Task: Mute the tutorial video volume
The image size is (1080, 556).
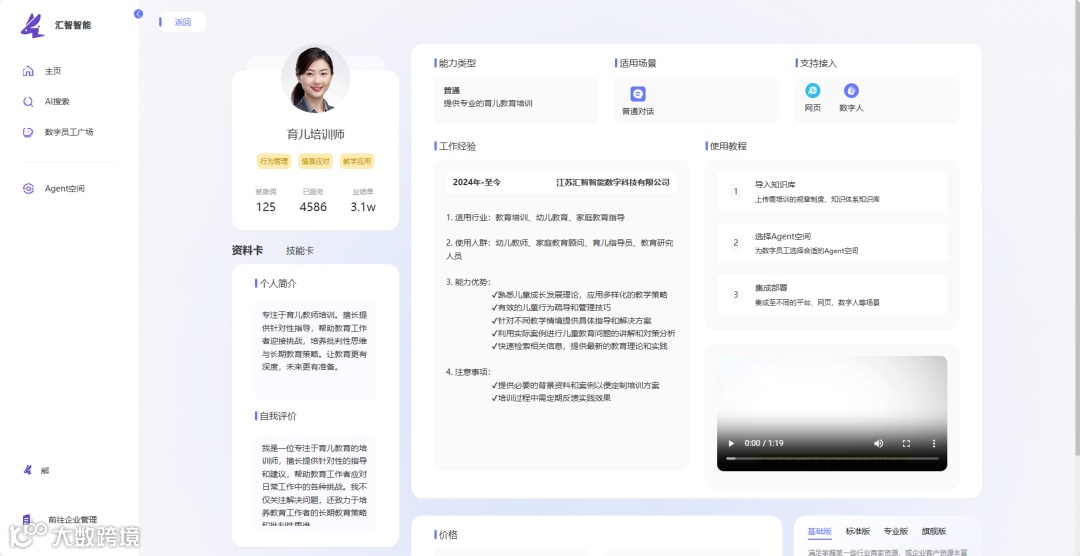Action: click(878, 443)
